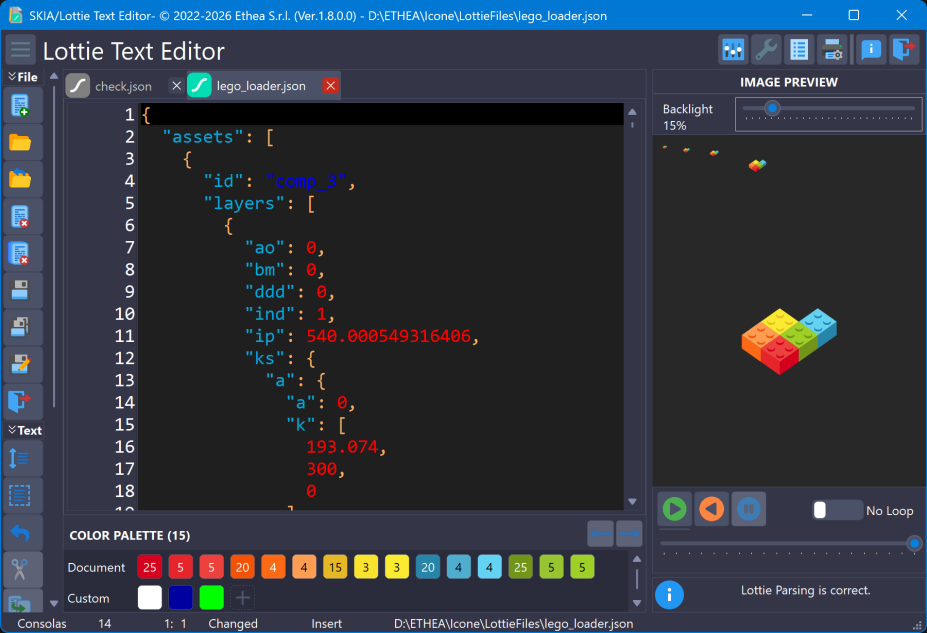Click the palette left-arrow button
The image size is (927, 633).
[601, 534]
